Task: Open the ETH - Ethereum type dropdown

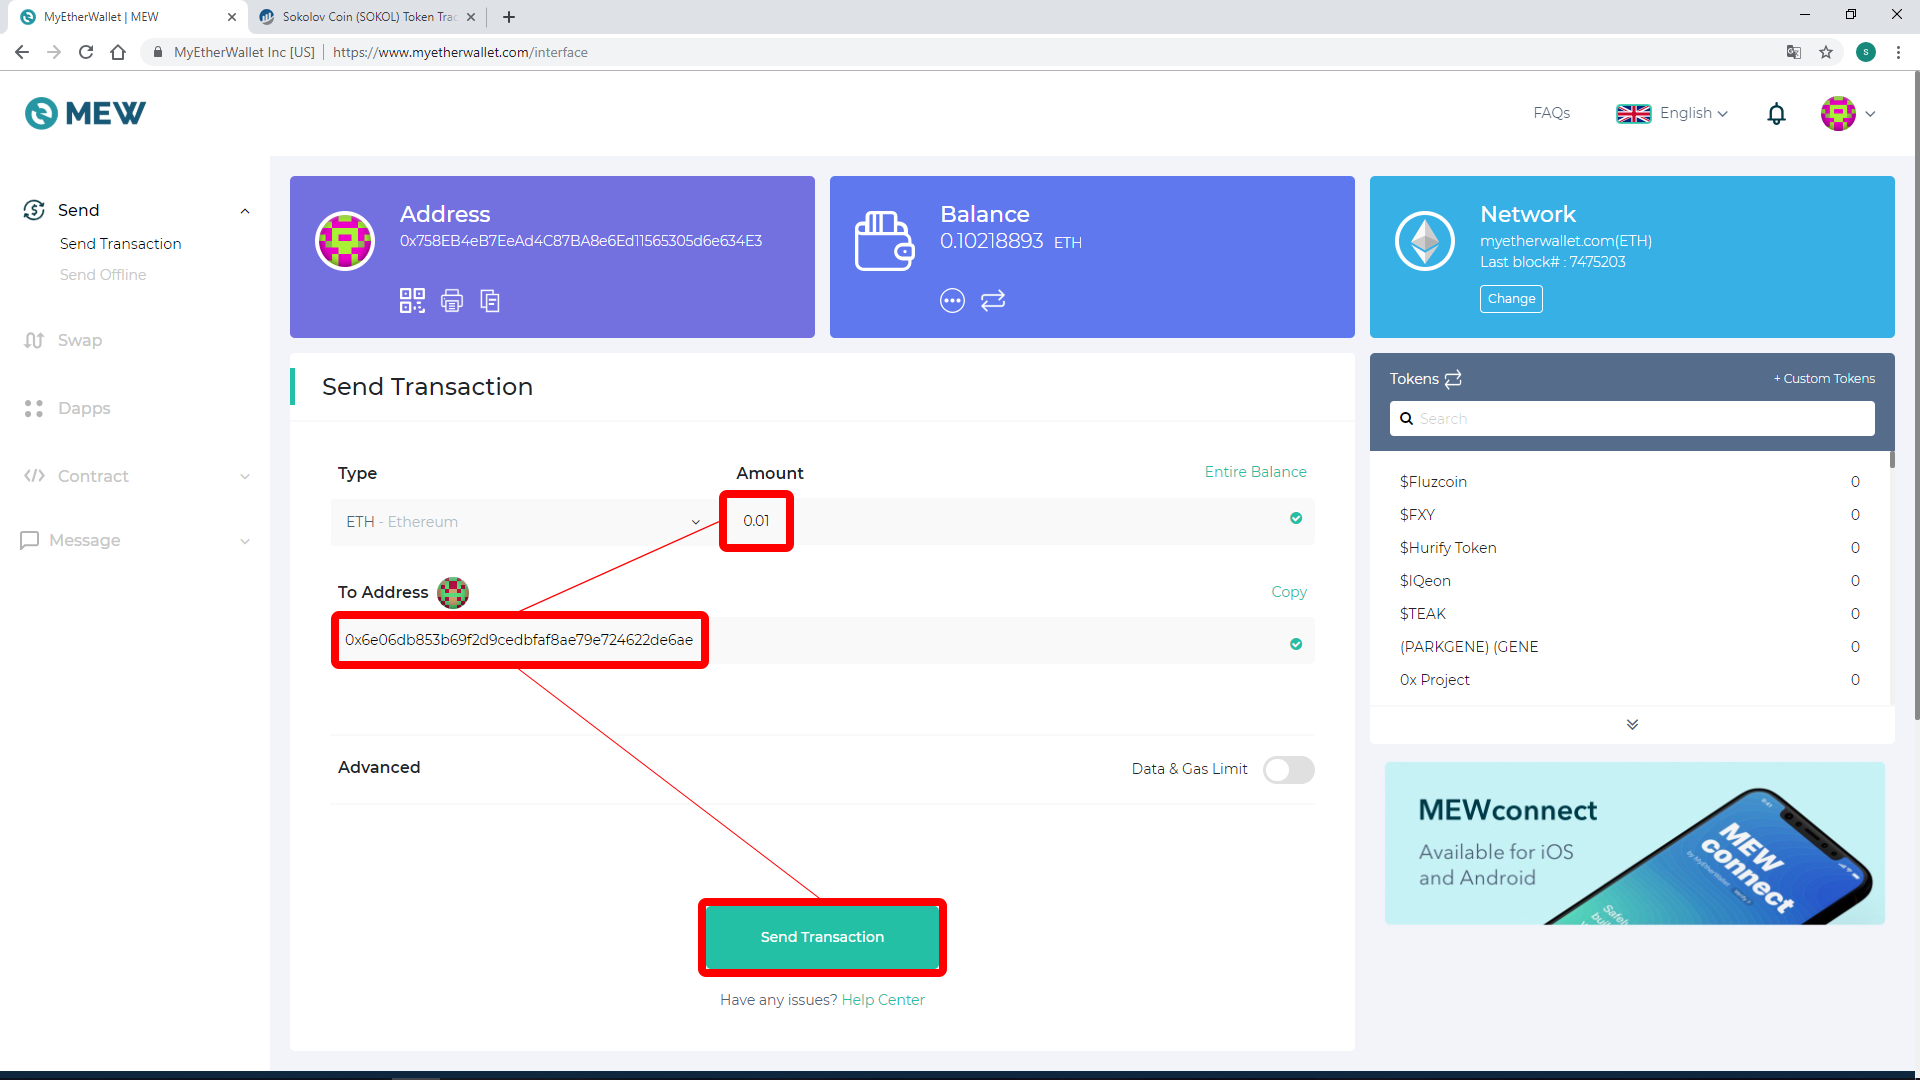Action: click(x=523, y=522)
